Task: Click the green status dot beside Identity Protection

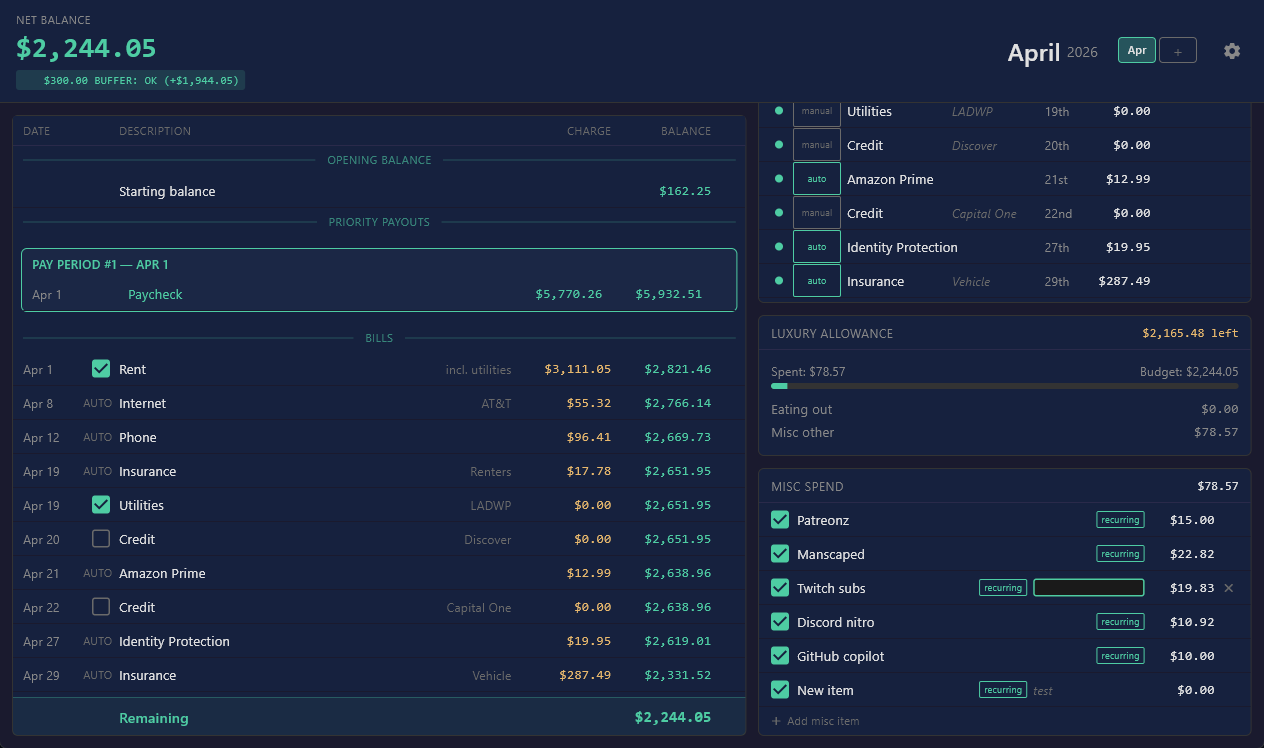Action: (779, 247)
